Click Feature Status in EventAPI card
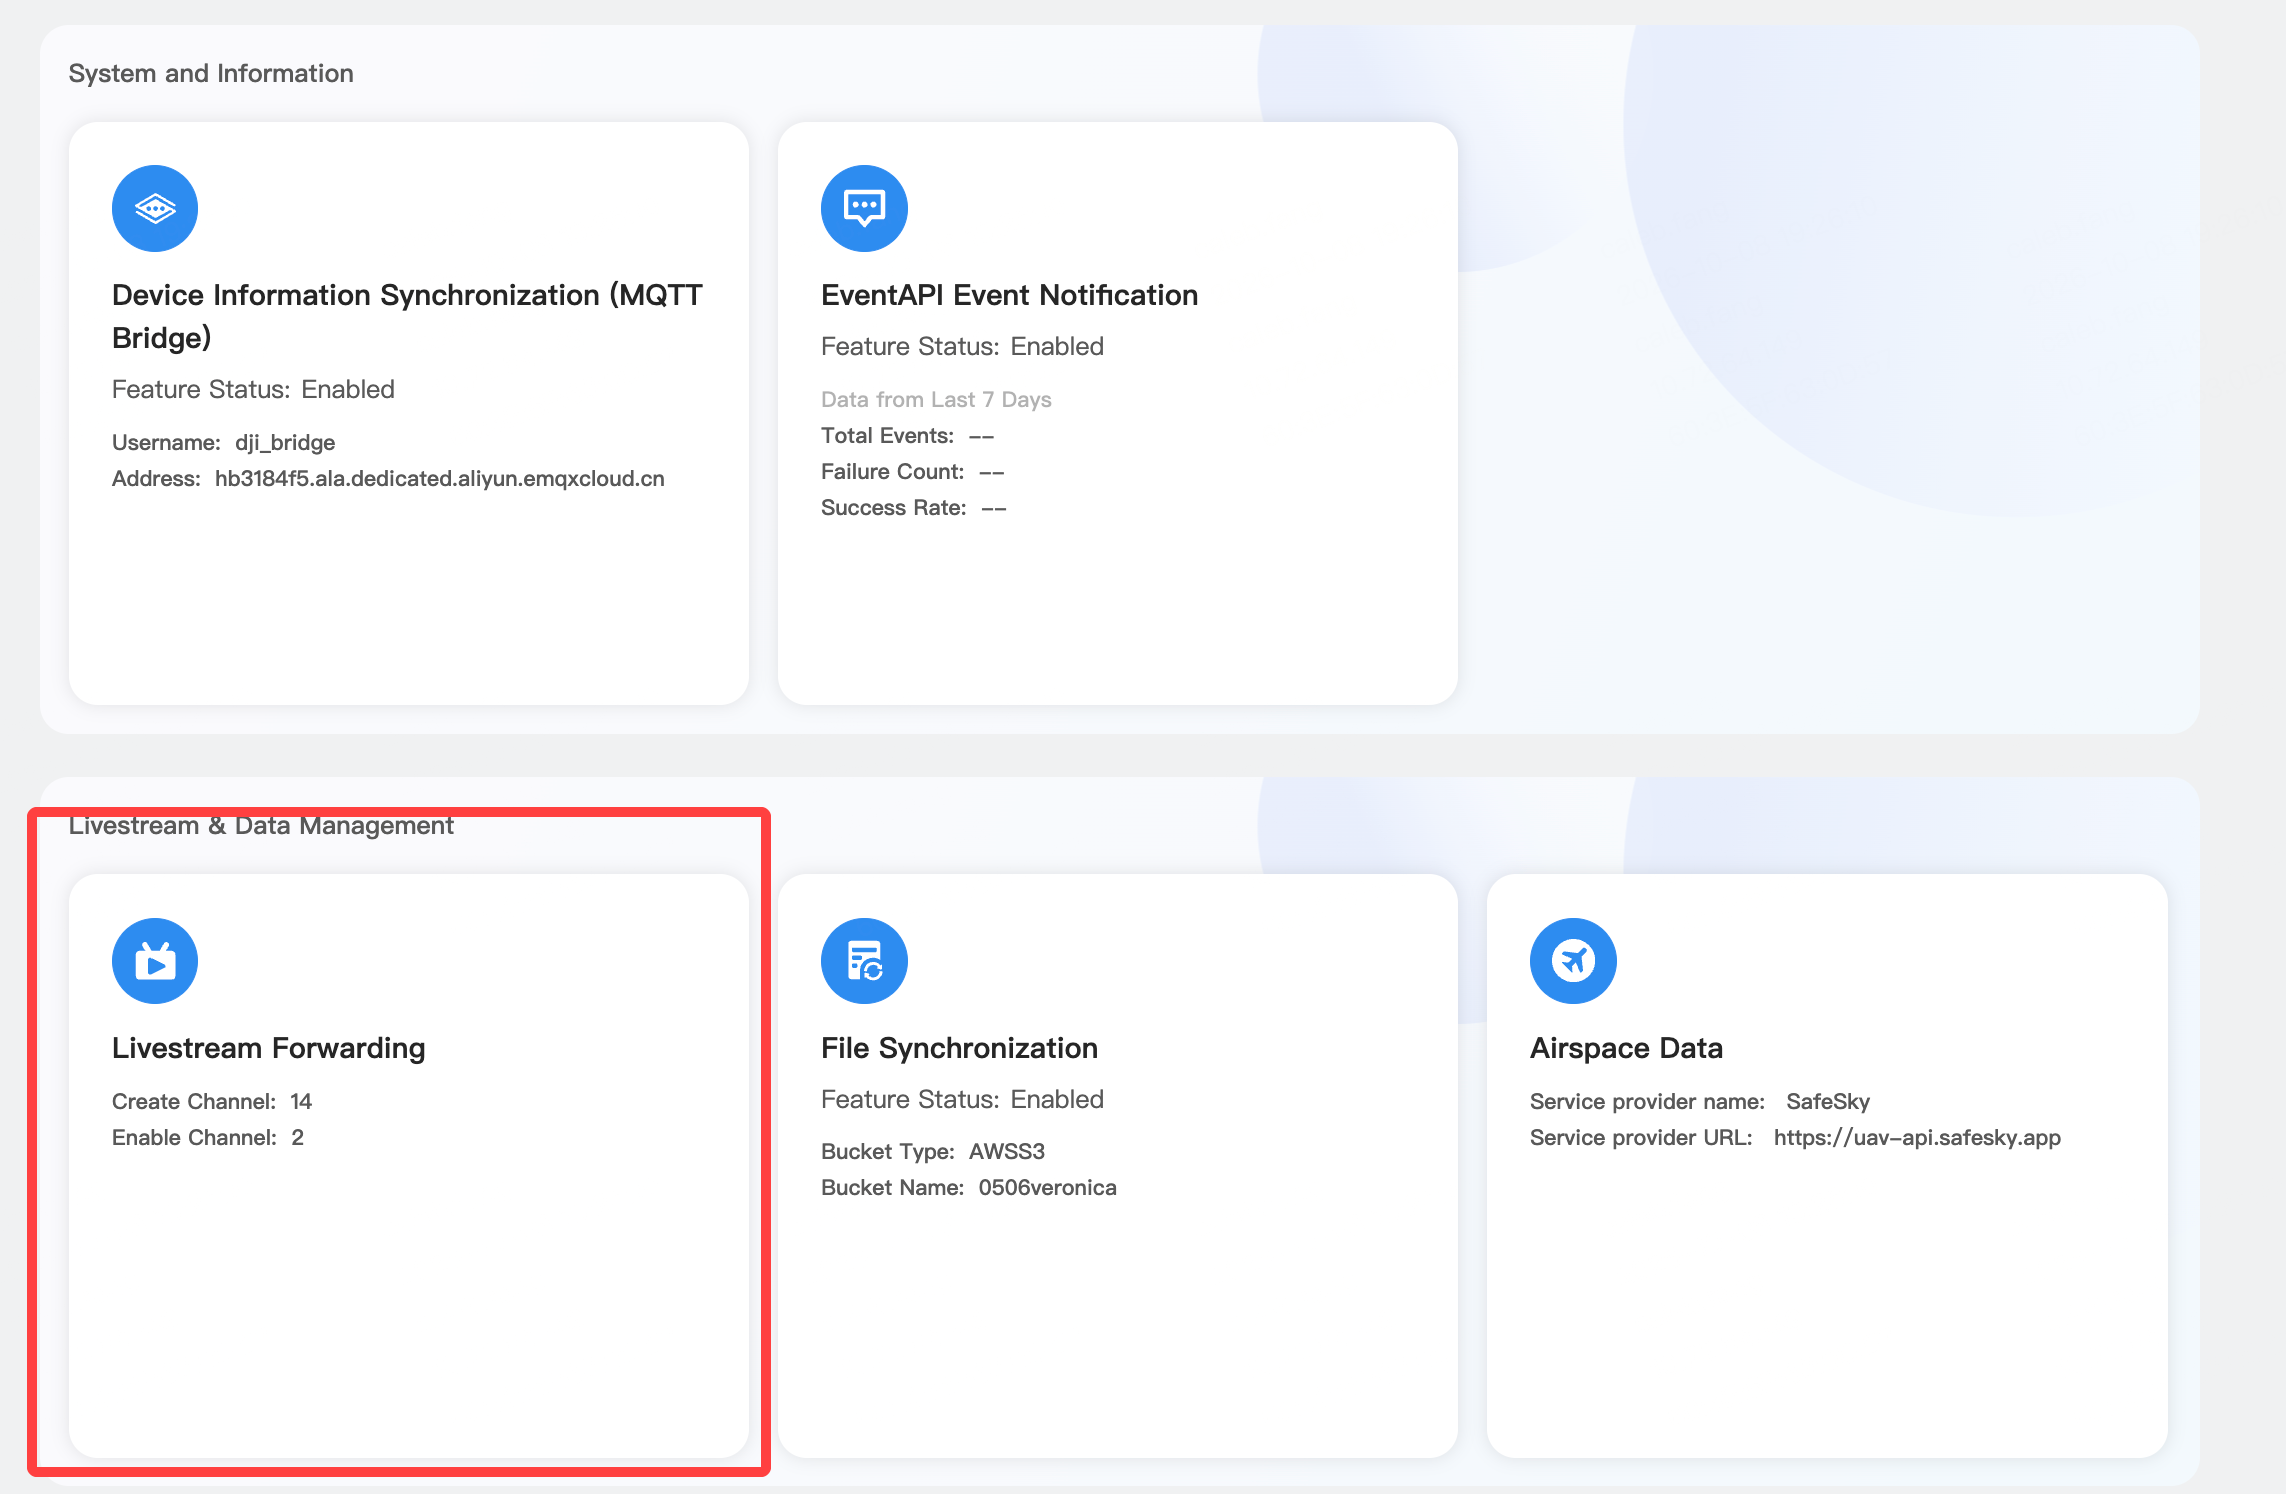The image size is (2286, 1494). tap(962, 346)
